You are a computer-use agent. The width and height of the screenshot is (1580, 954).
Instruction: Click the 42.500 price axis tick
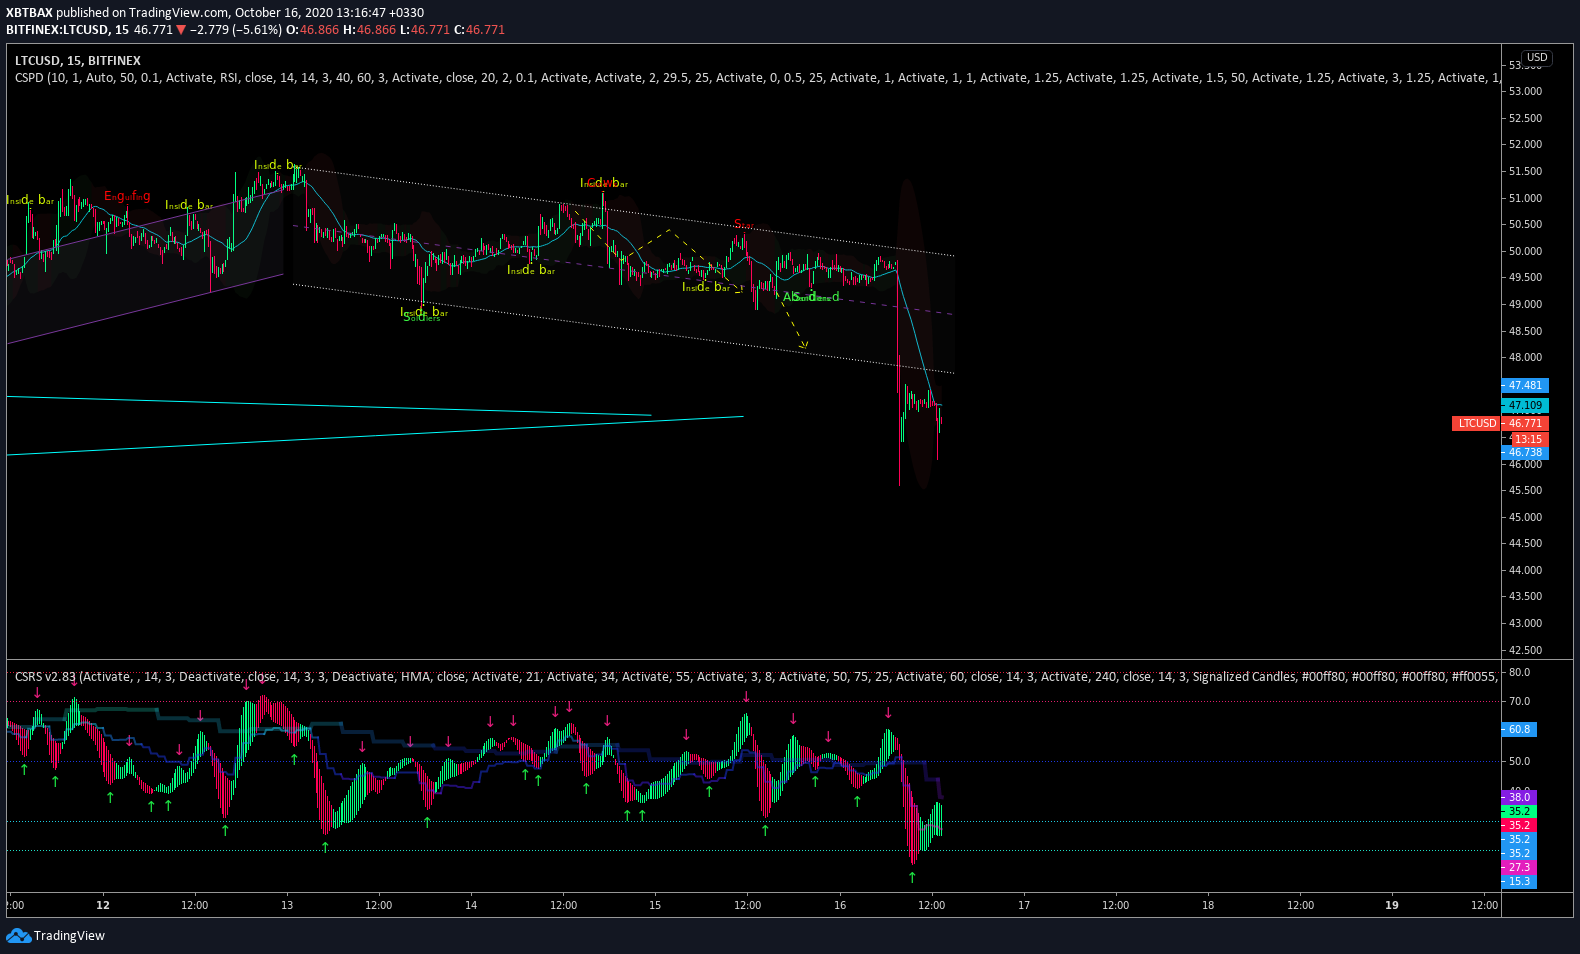click(1525, 650)
